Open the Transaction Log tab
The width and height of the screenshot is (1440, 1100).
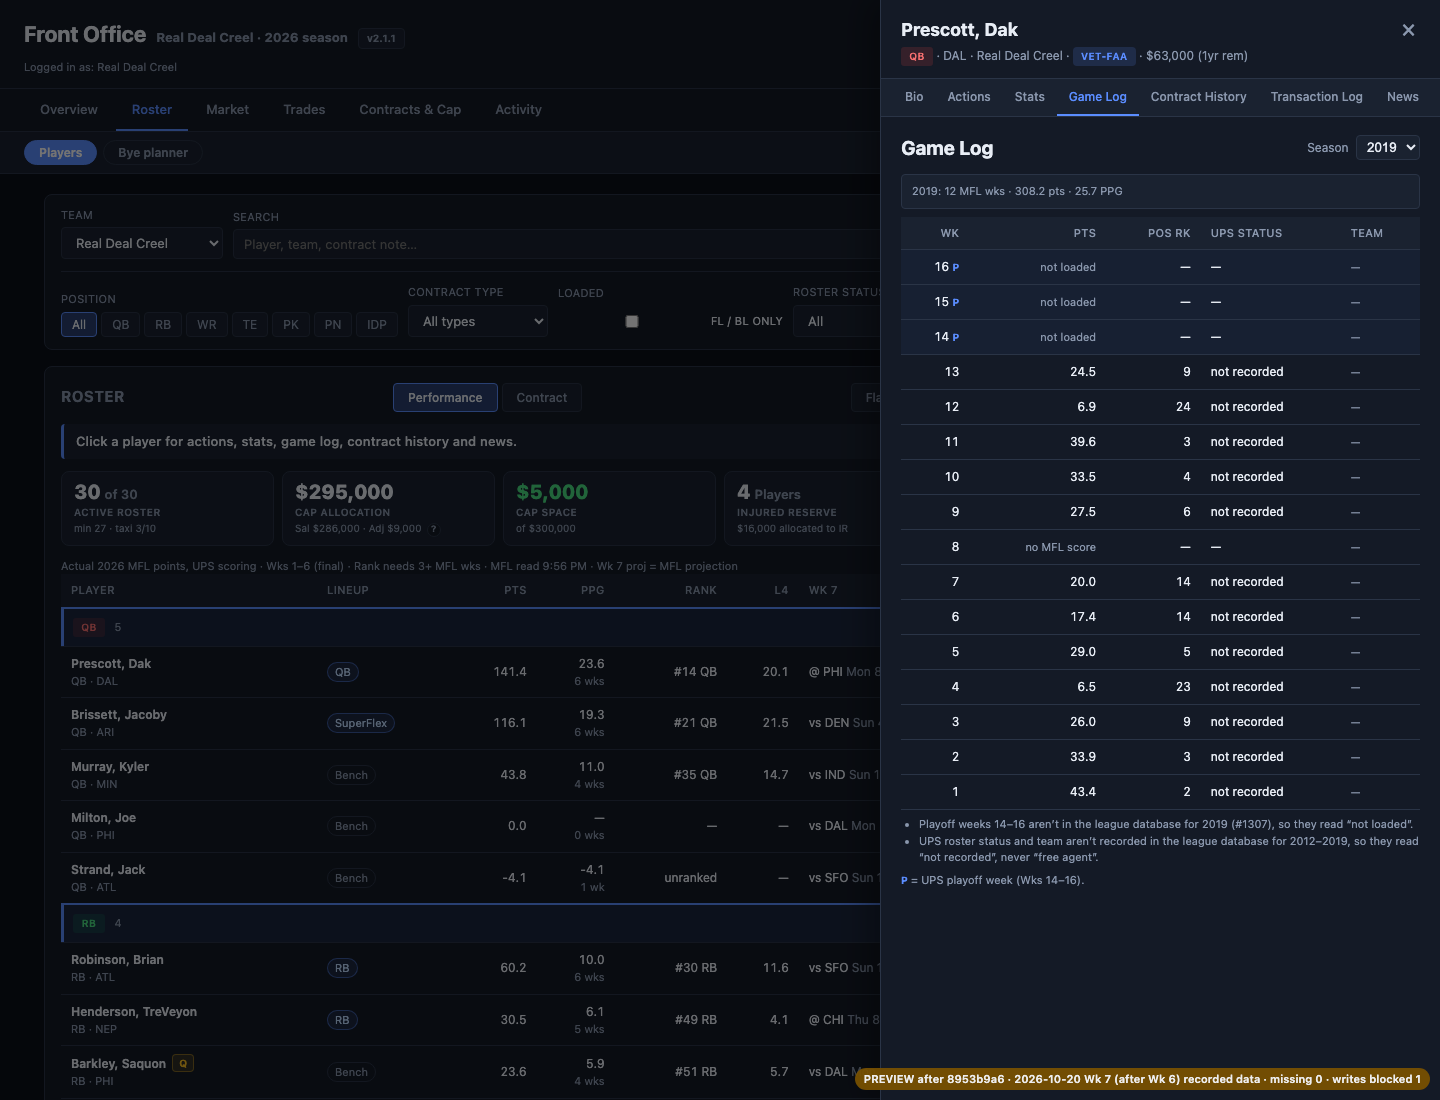pyautogui.click(x=1316, y=97)
